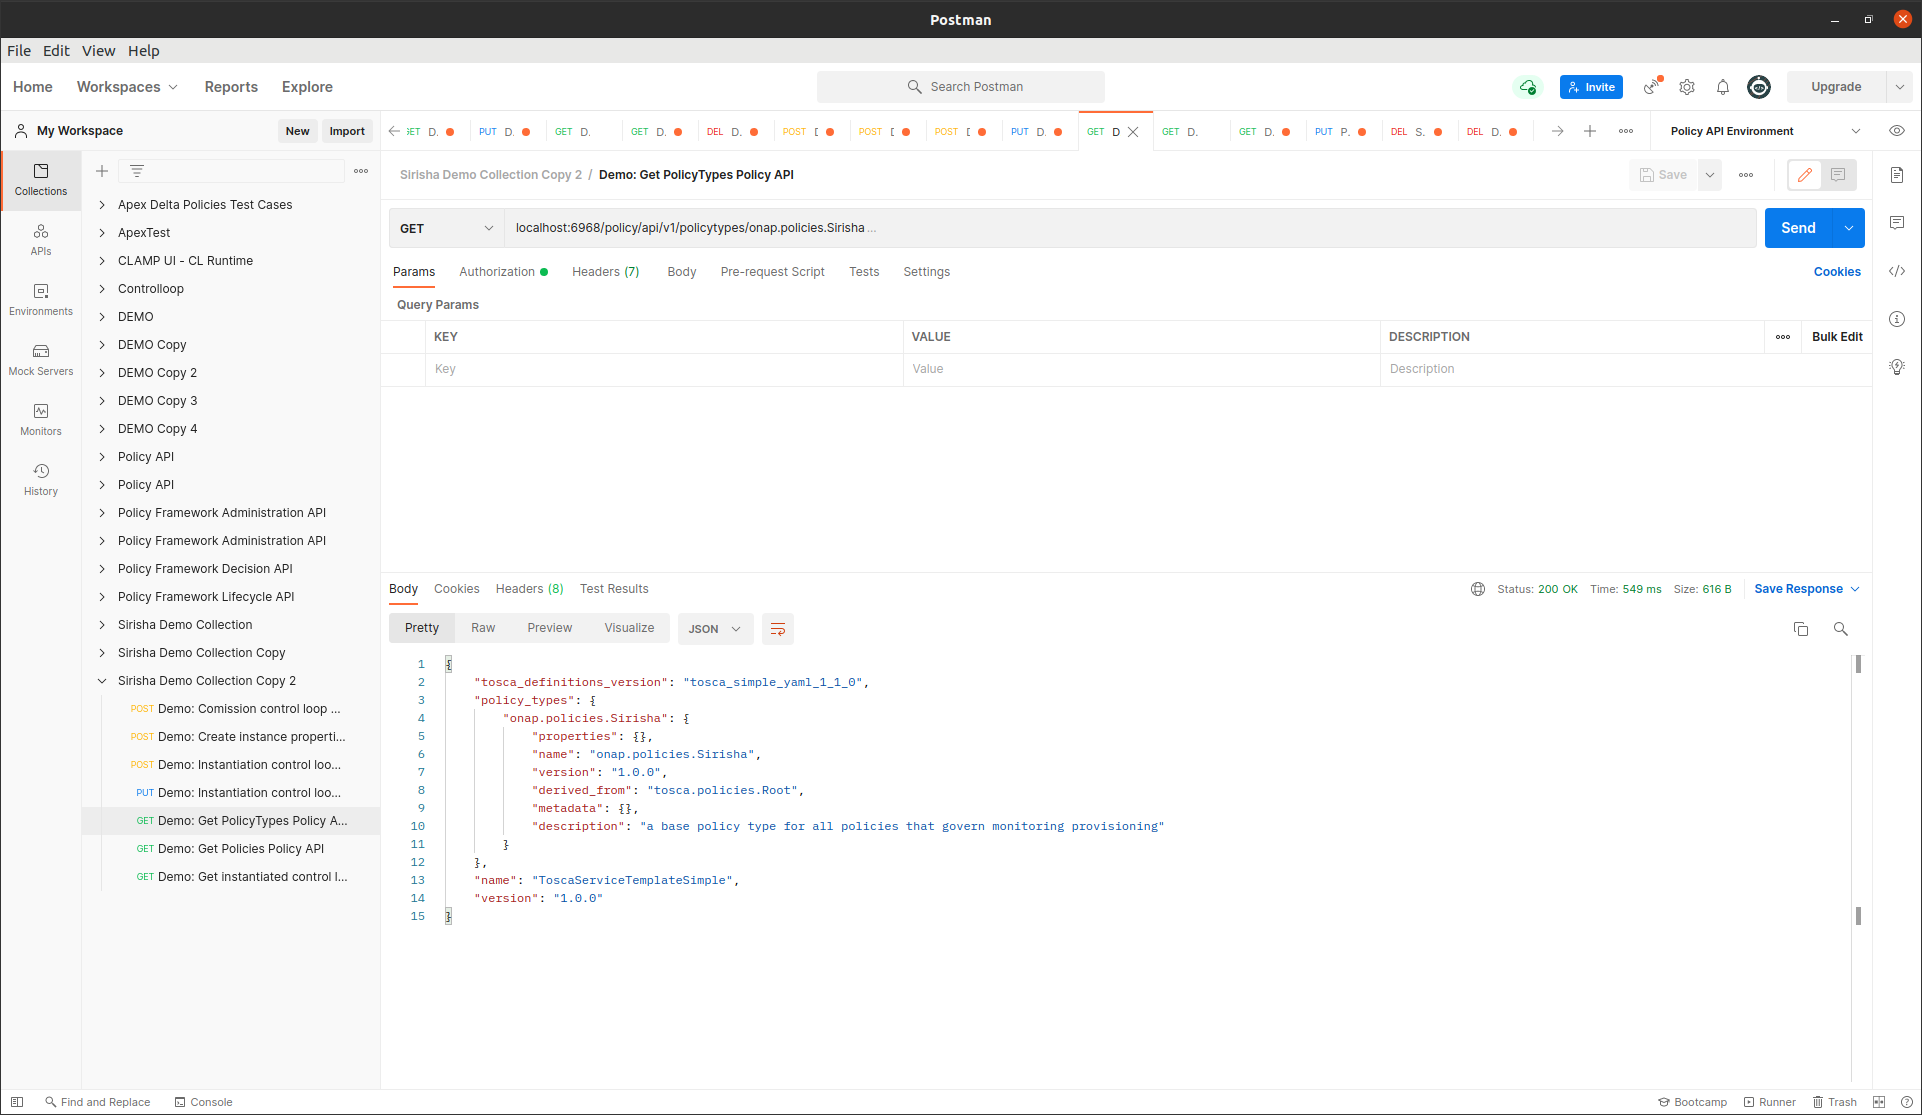Open the documentation pane icon
Image resolution: width=1922 pixels, height=1115 pixels.
click(x=1897, y=175)
